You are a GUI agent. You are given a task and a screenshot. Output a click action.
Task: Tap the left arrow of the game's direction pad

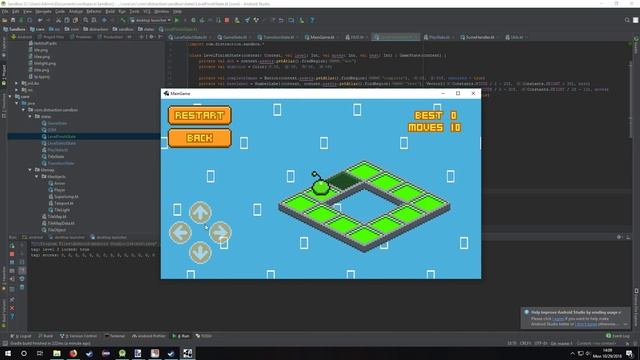pyautogui.click(x=180, y=232)
